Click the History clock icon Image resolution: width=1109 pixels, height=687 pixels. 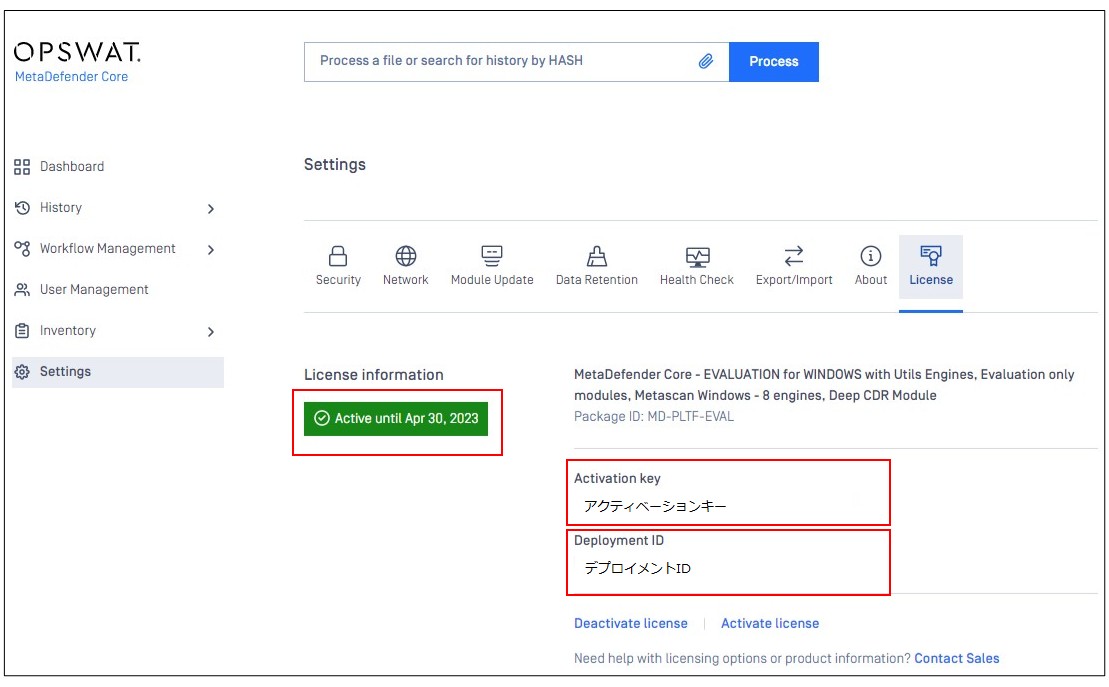point(22,208)
